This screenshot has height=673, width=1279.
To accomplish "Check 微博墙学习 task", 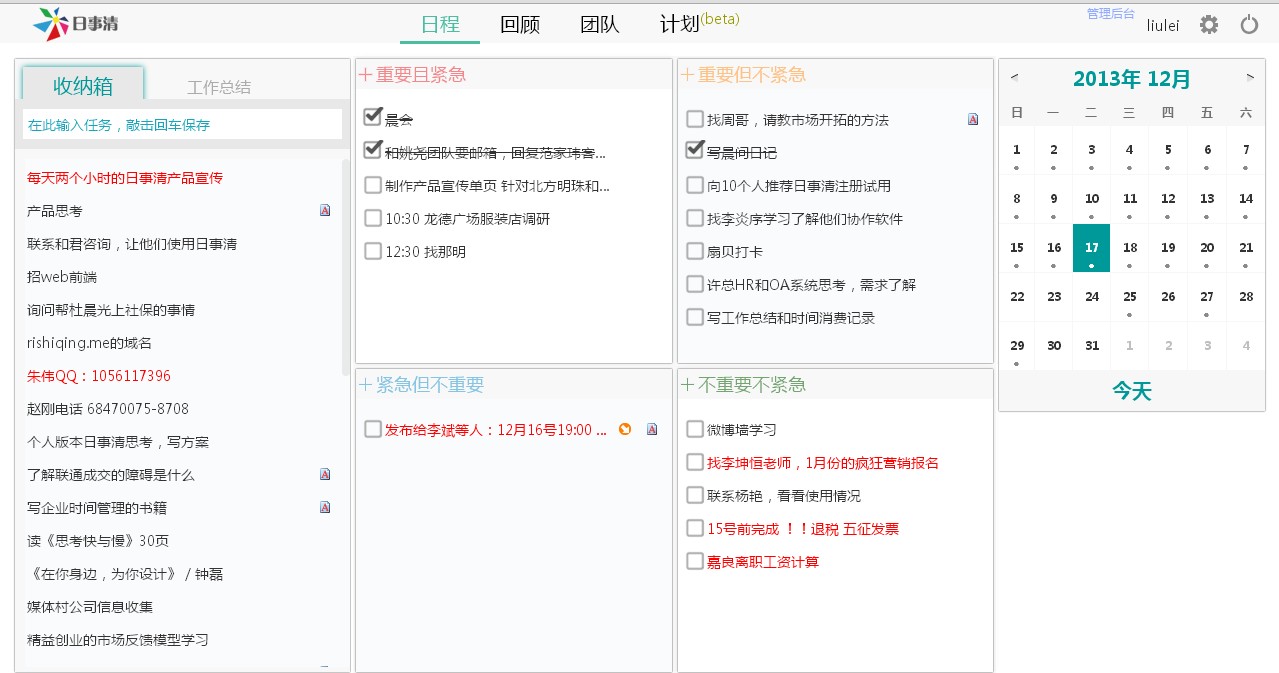I will 695,429.
